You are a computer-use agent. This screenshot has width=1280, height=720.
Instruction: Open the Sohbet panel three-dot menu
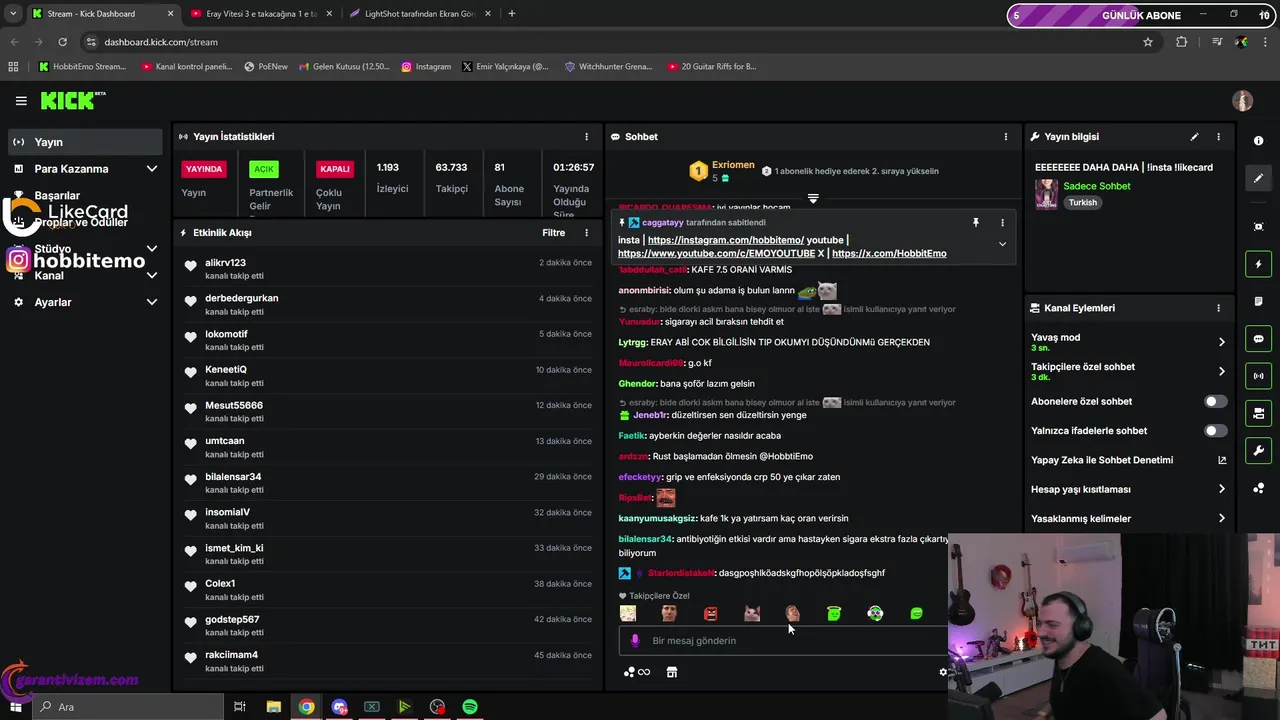(1006, 137)
